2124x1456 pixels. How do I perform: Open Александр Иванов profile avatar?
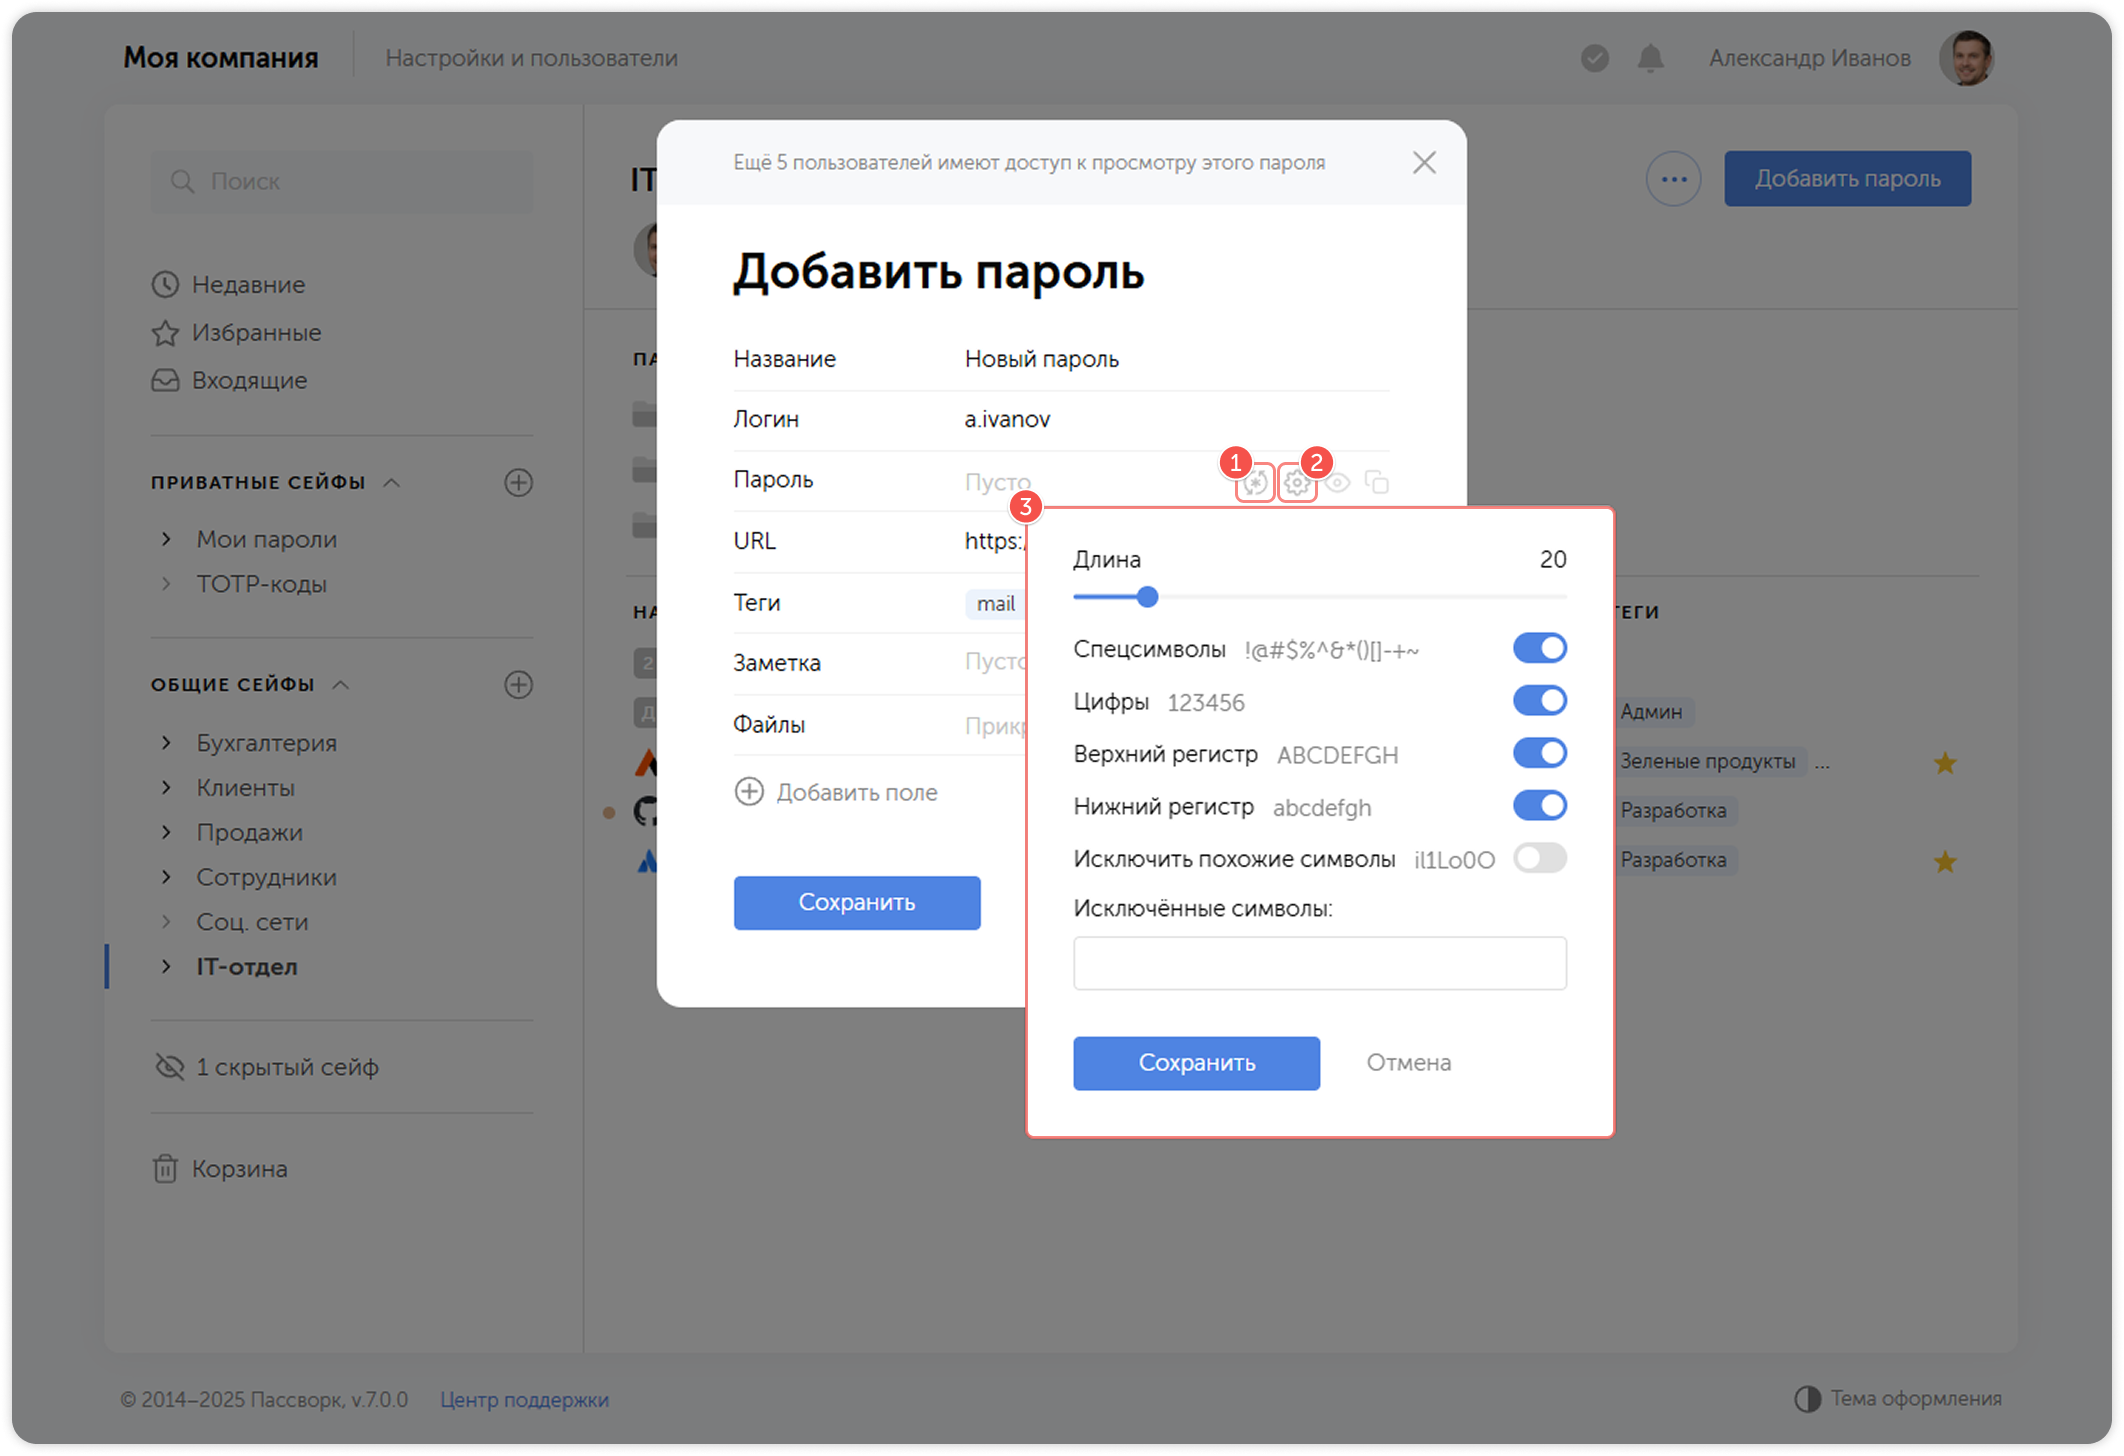[1967, 58]
